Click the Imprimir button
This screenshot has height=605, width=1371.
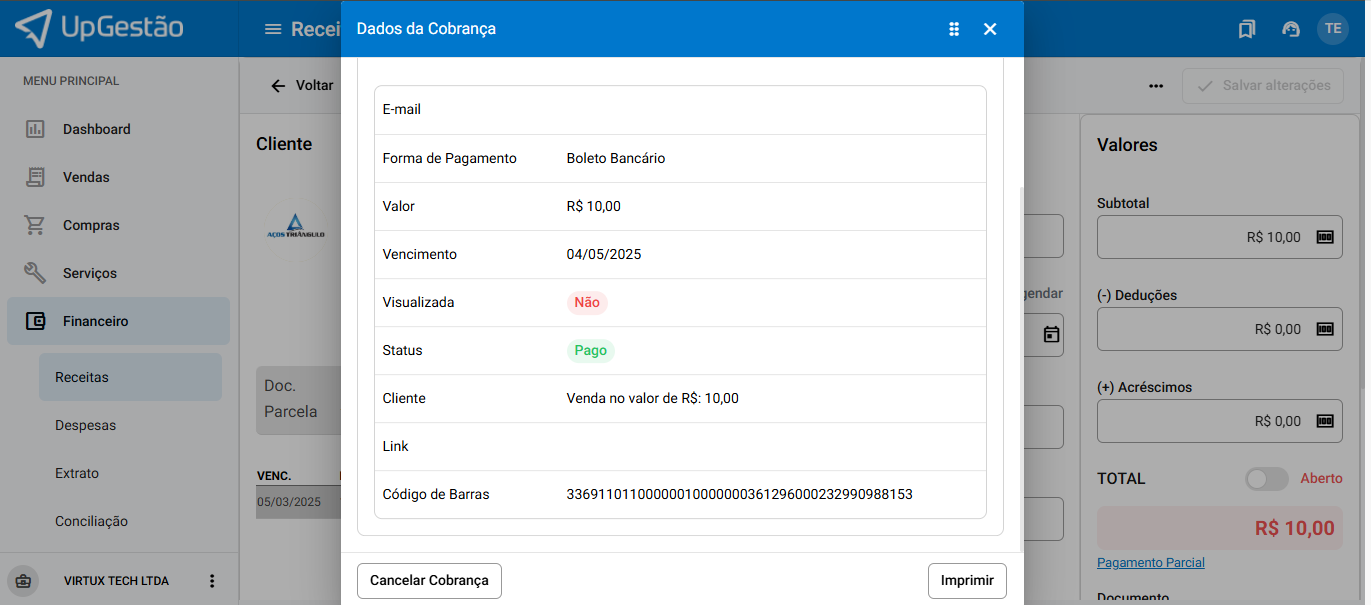[x=967, y=580]
